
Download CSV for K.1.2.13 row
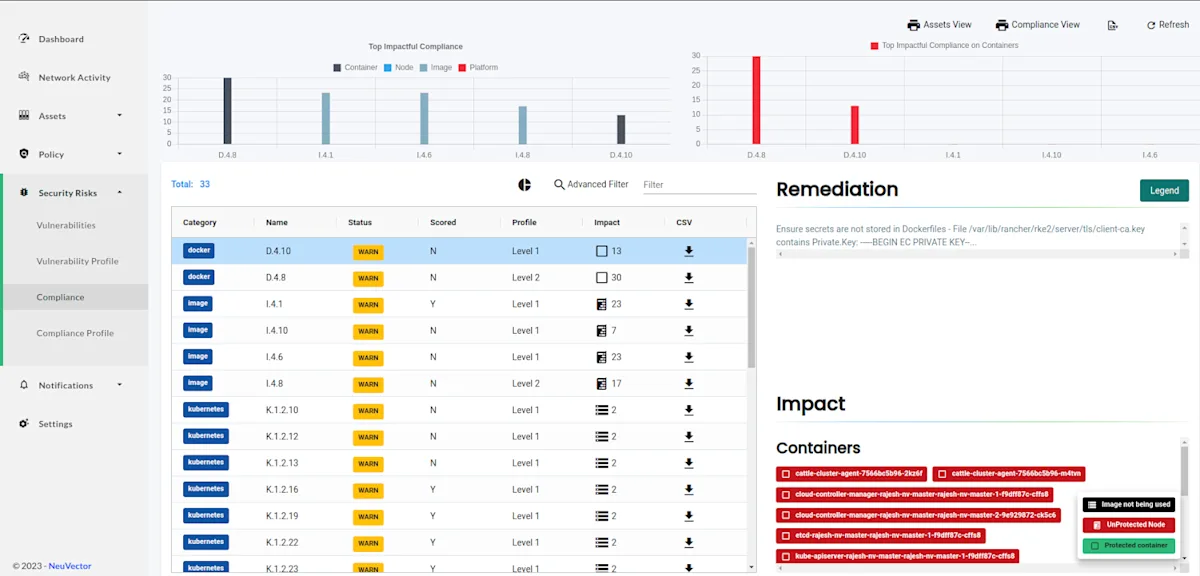689,463
